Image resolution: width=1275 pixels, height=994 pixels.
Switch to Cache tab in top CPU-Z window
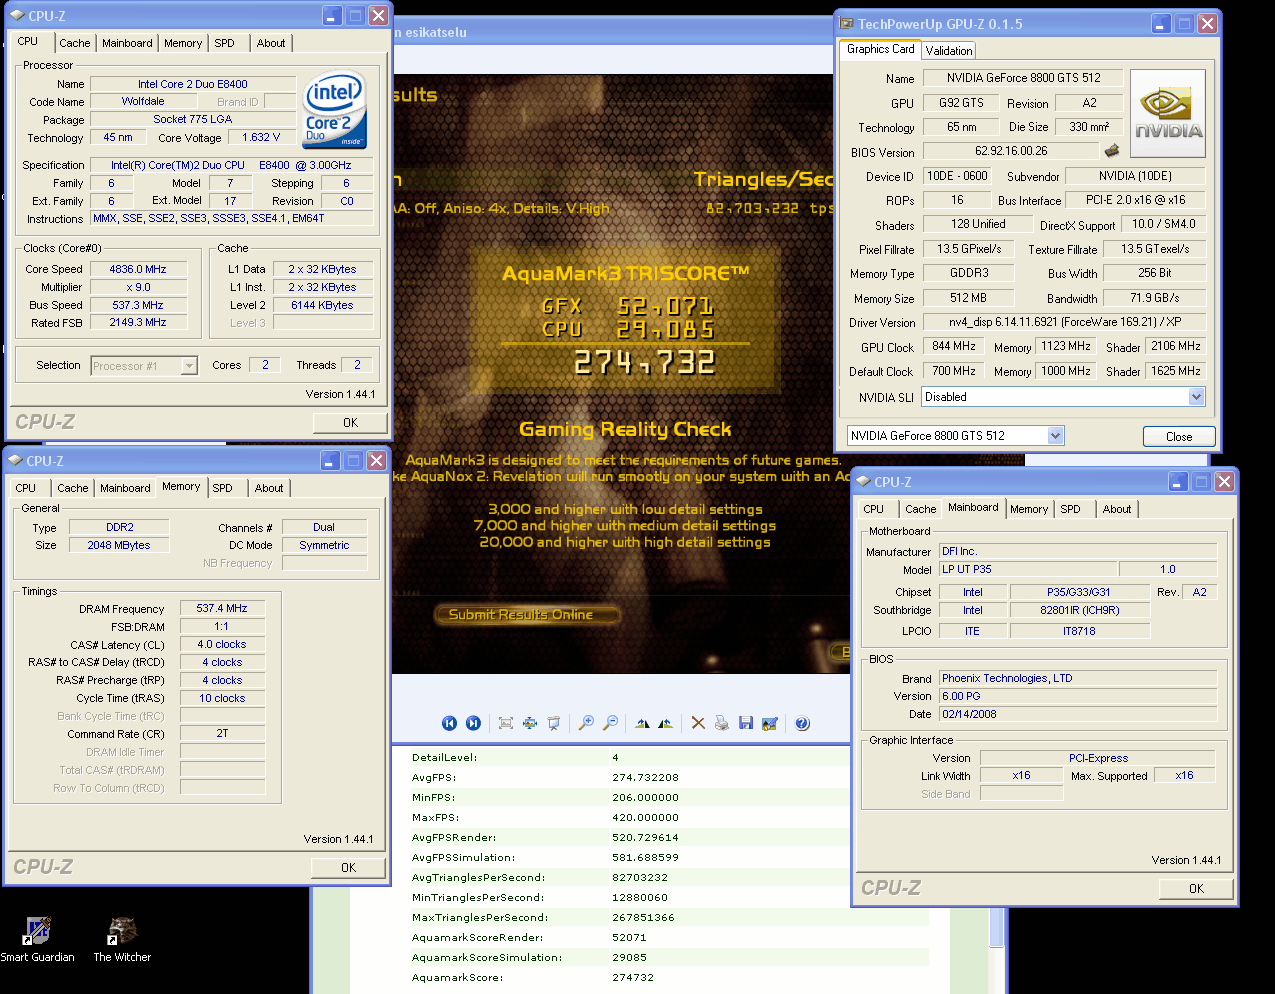pos(74,43)
